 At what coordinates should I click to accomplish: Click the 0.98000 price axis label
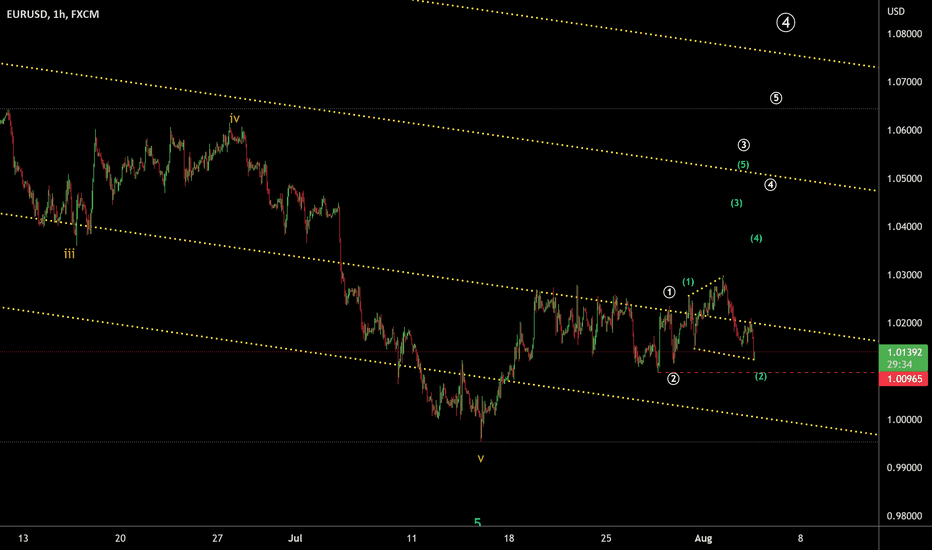905,516
